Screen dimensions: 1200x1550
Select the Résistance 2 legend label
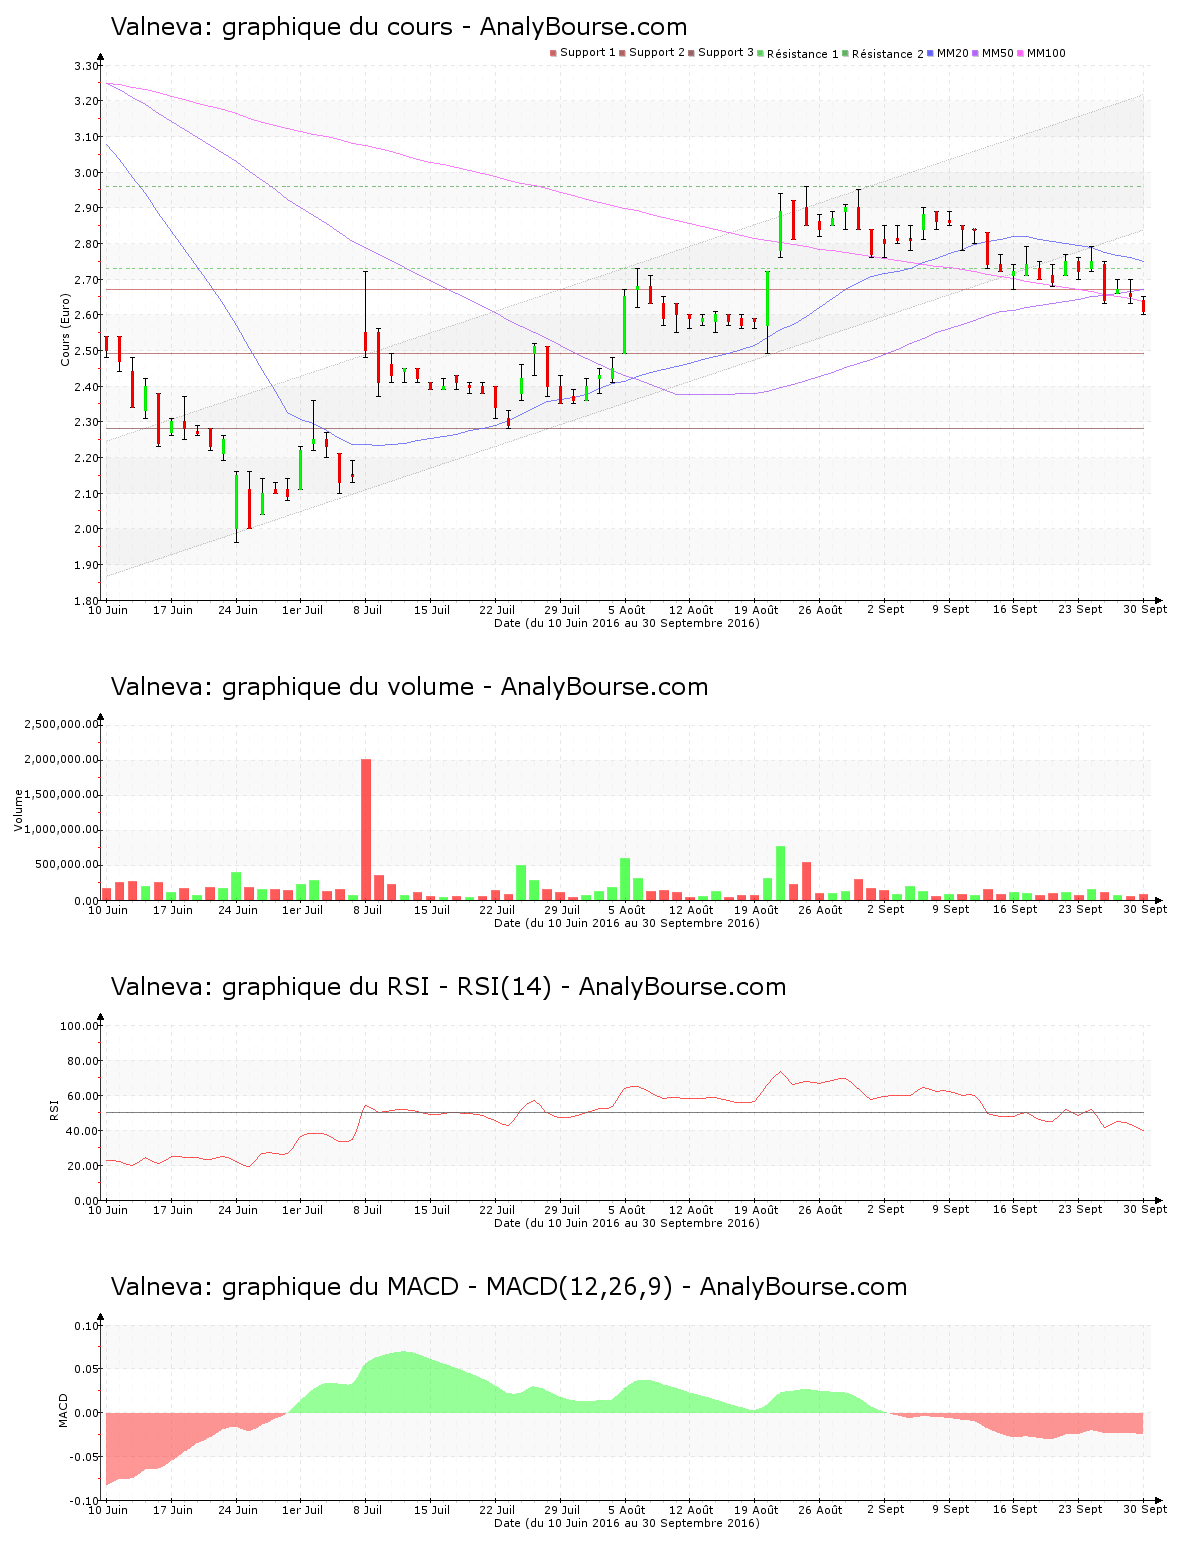click(888, 54)
